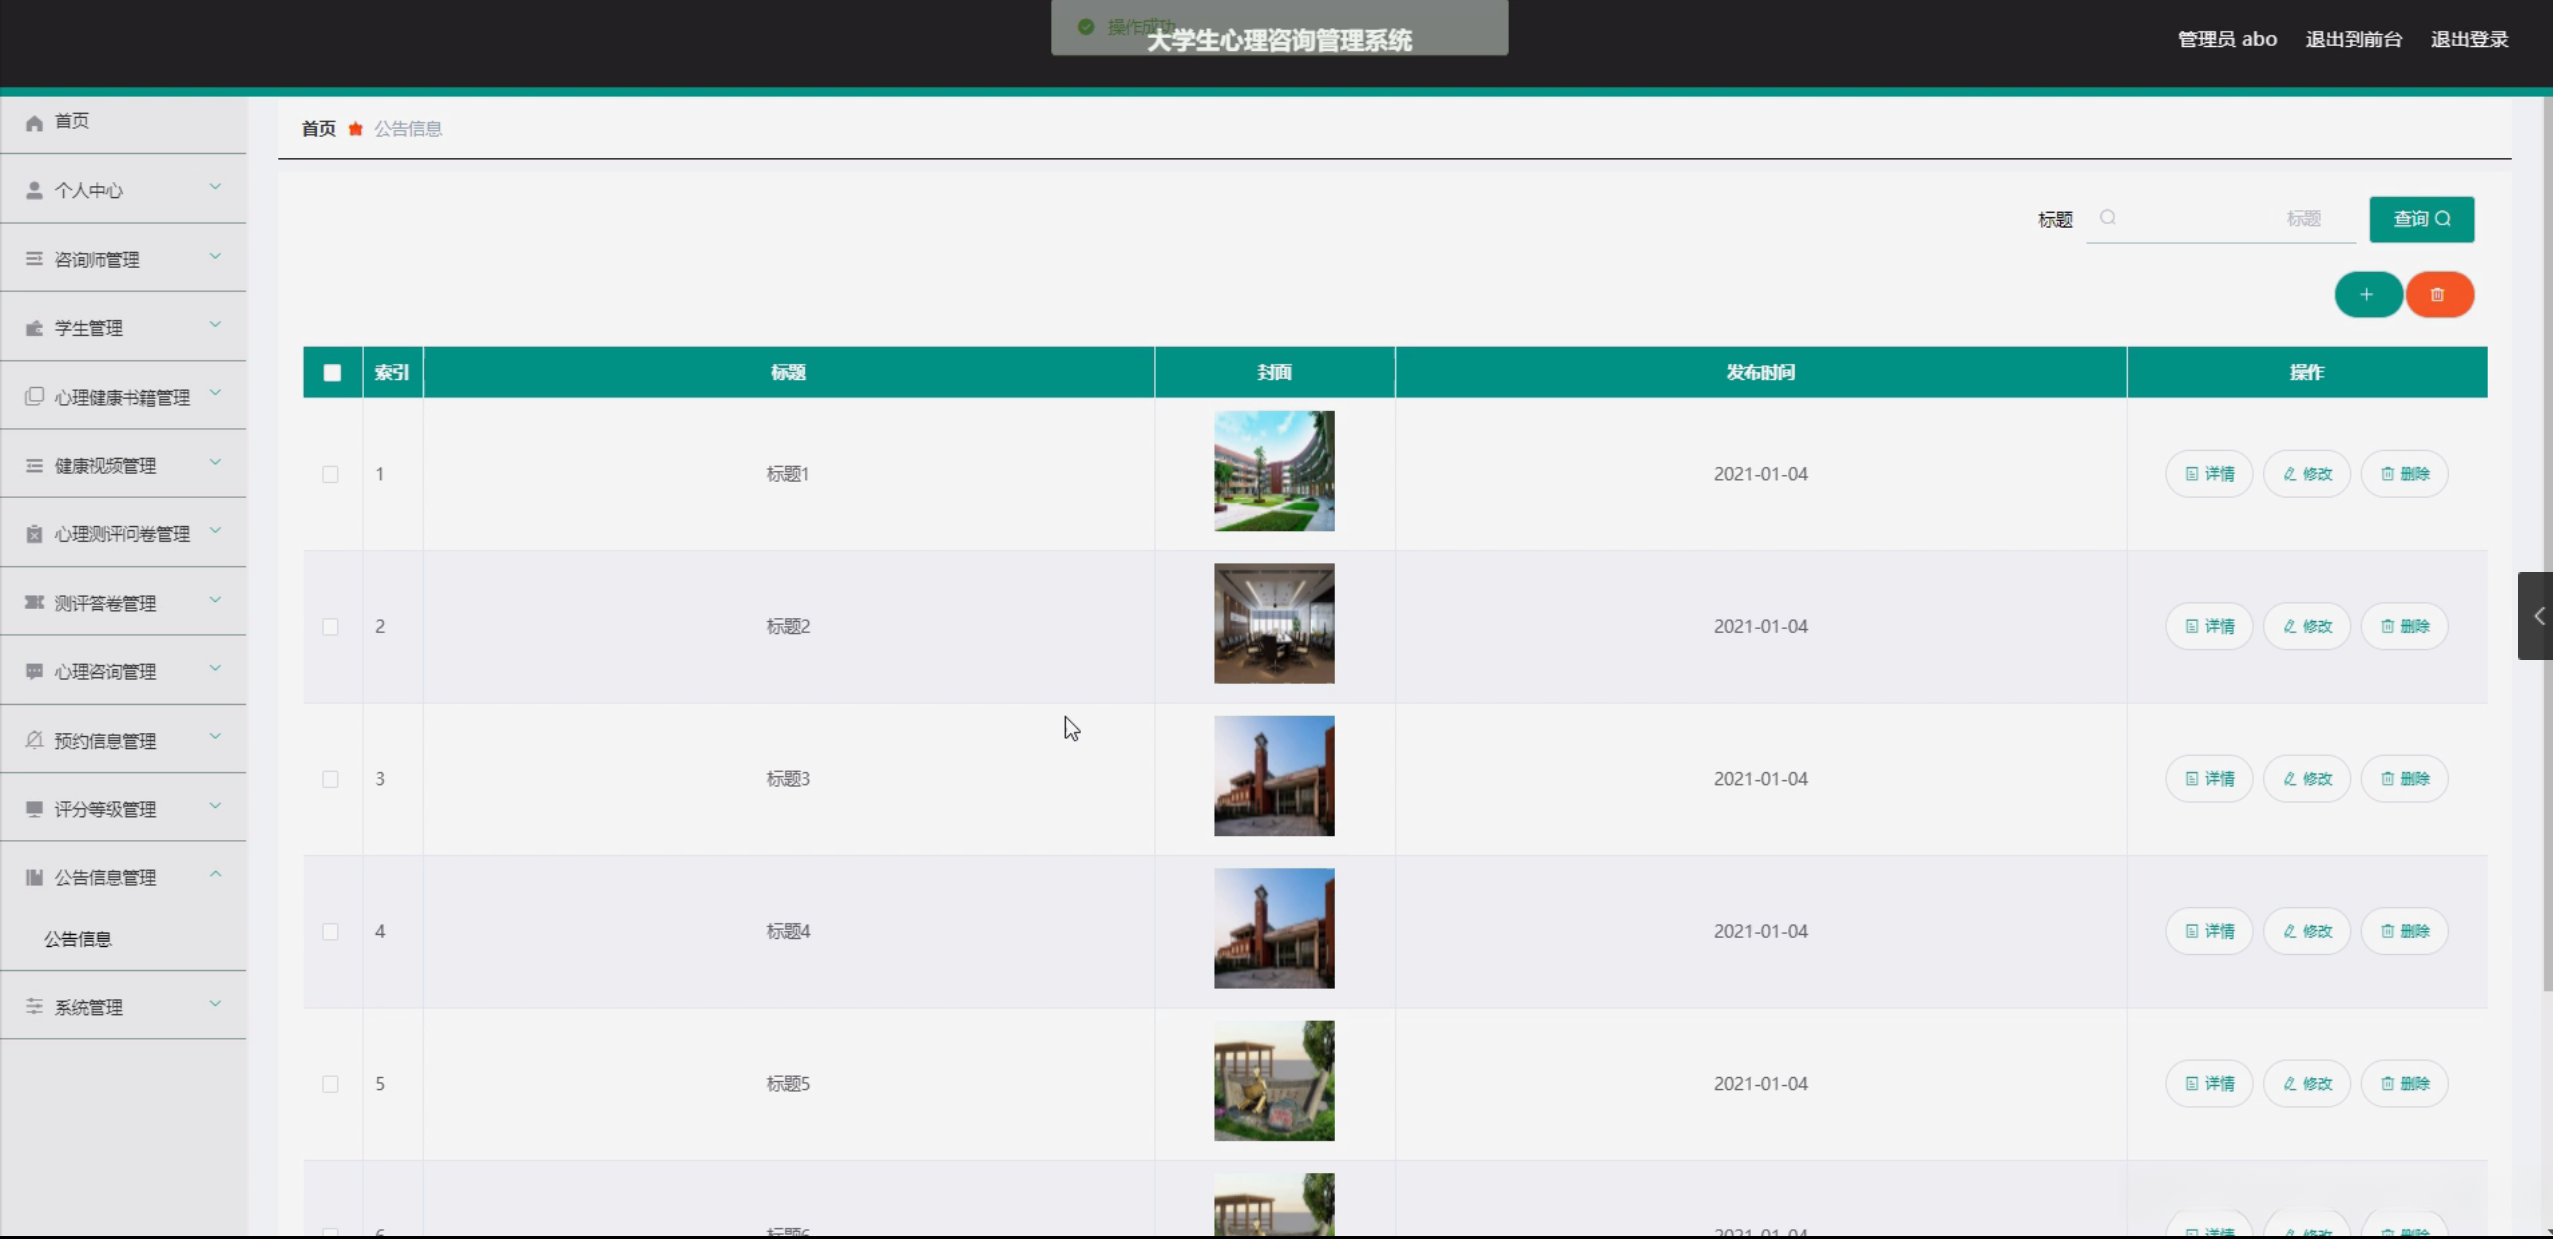Click the 个人中心 user icon
2553x1239 pixels.
pyautogui.click(x=34, y=190)
